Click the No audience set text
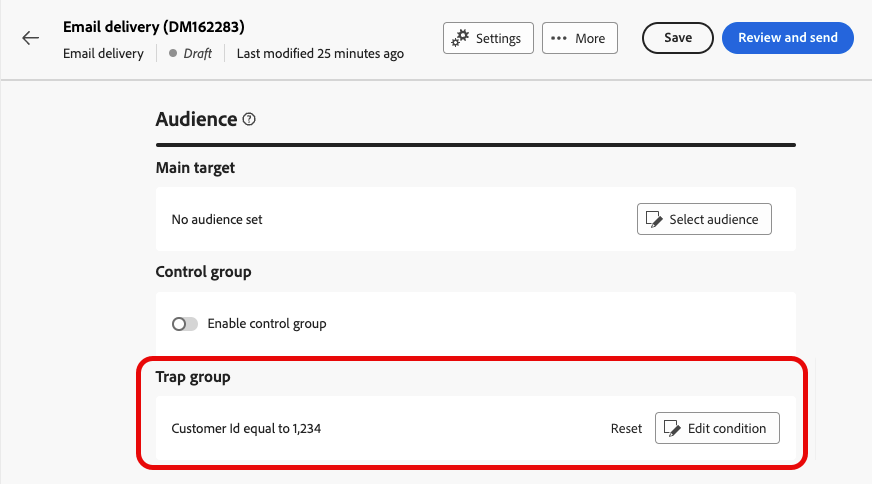This screenshot has width=872, height=484. pyautogui.click(x=217, y=219)
